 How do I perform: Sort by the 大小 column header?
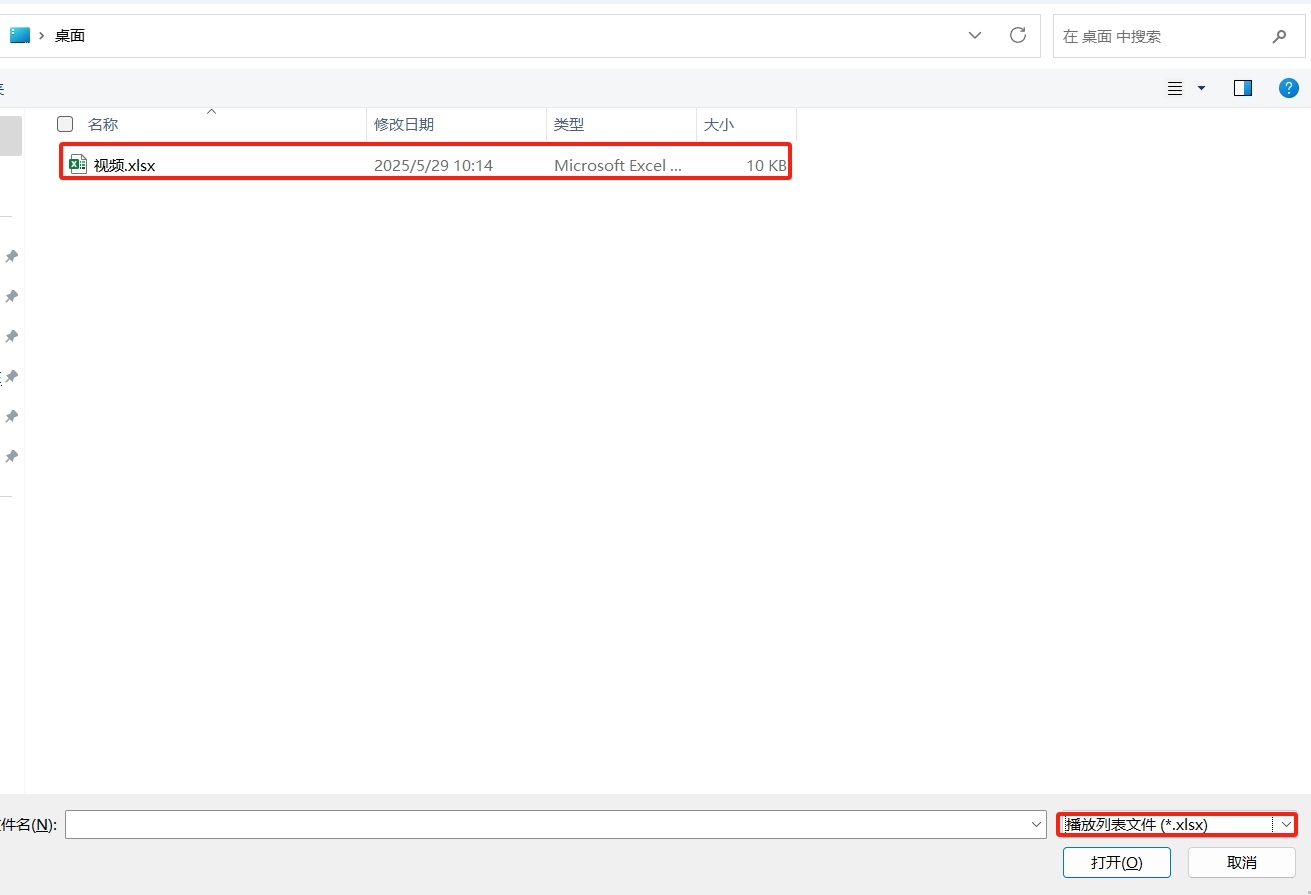tap(718, 124)
